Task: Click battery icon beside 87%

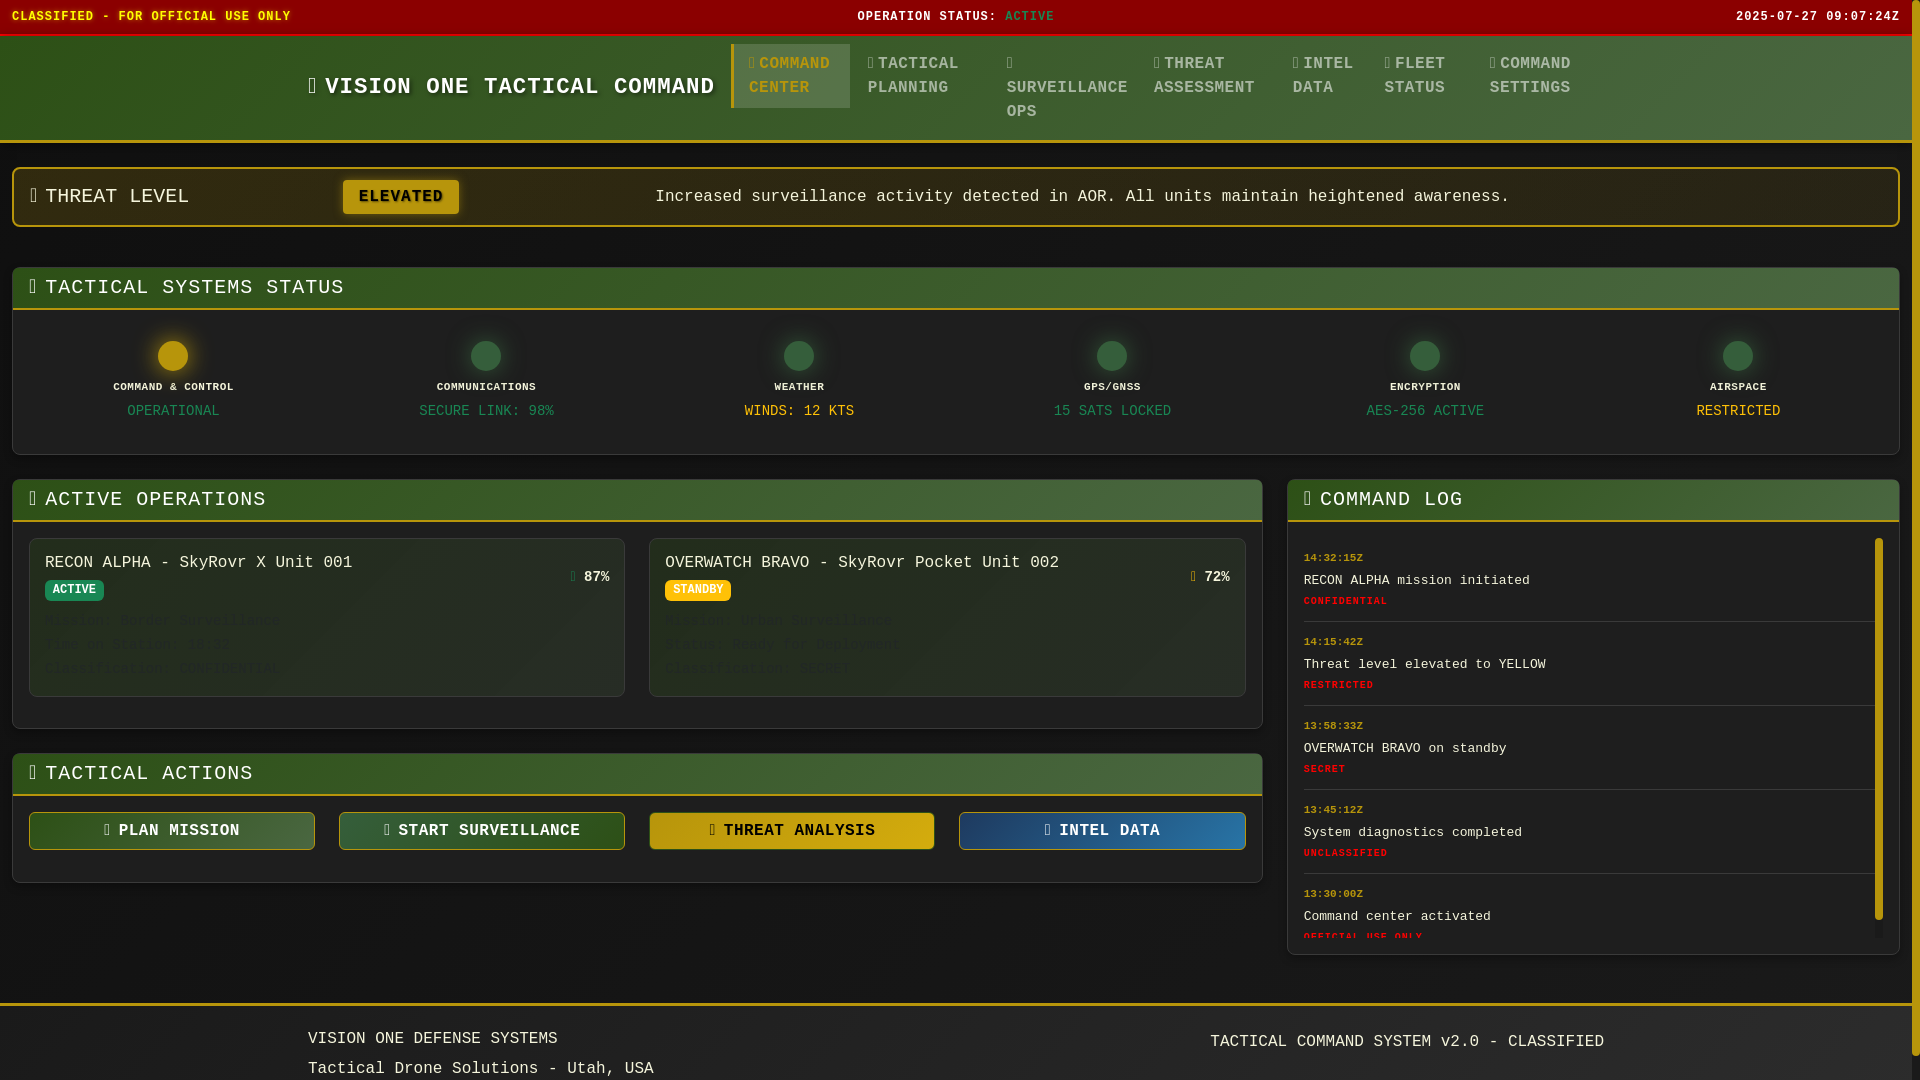Action: (574, 577)
